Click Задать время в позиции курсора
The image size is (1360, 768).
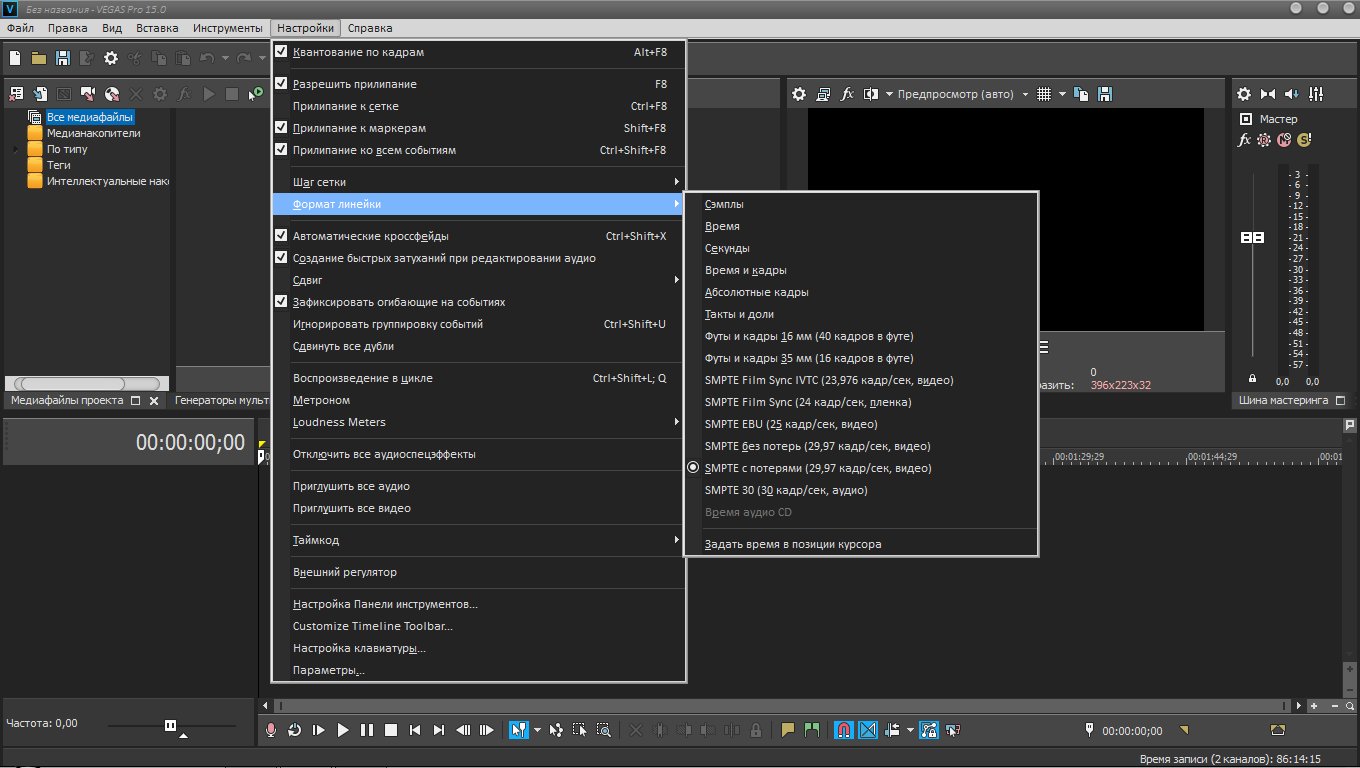(x=861, y=544)
